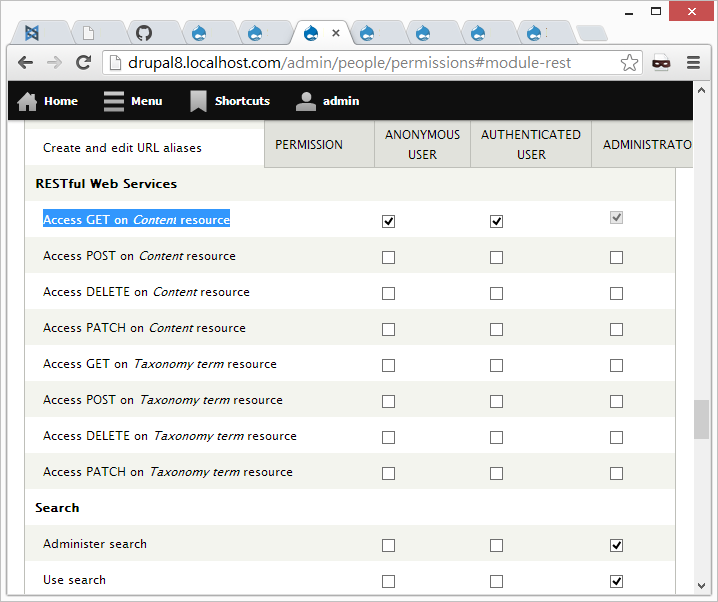The width and height of the screenshot is (718, 602).
Task: Click the incognito mask extension icon
Action: pos(661,63)
